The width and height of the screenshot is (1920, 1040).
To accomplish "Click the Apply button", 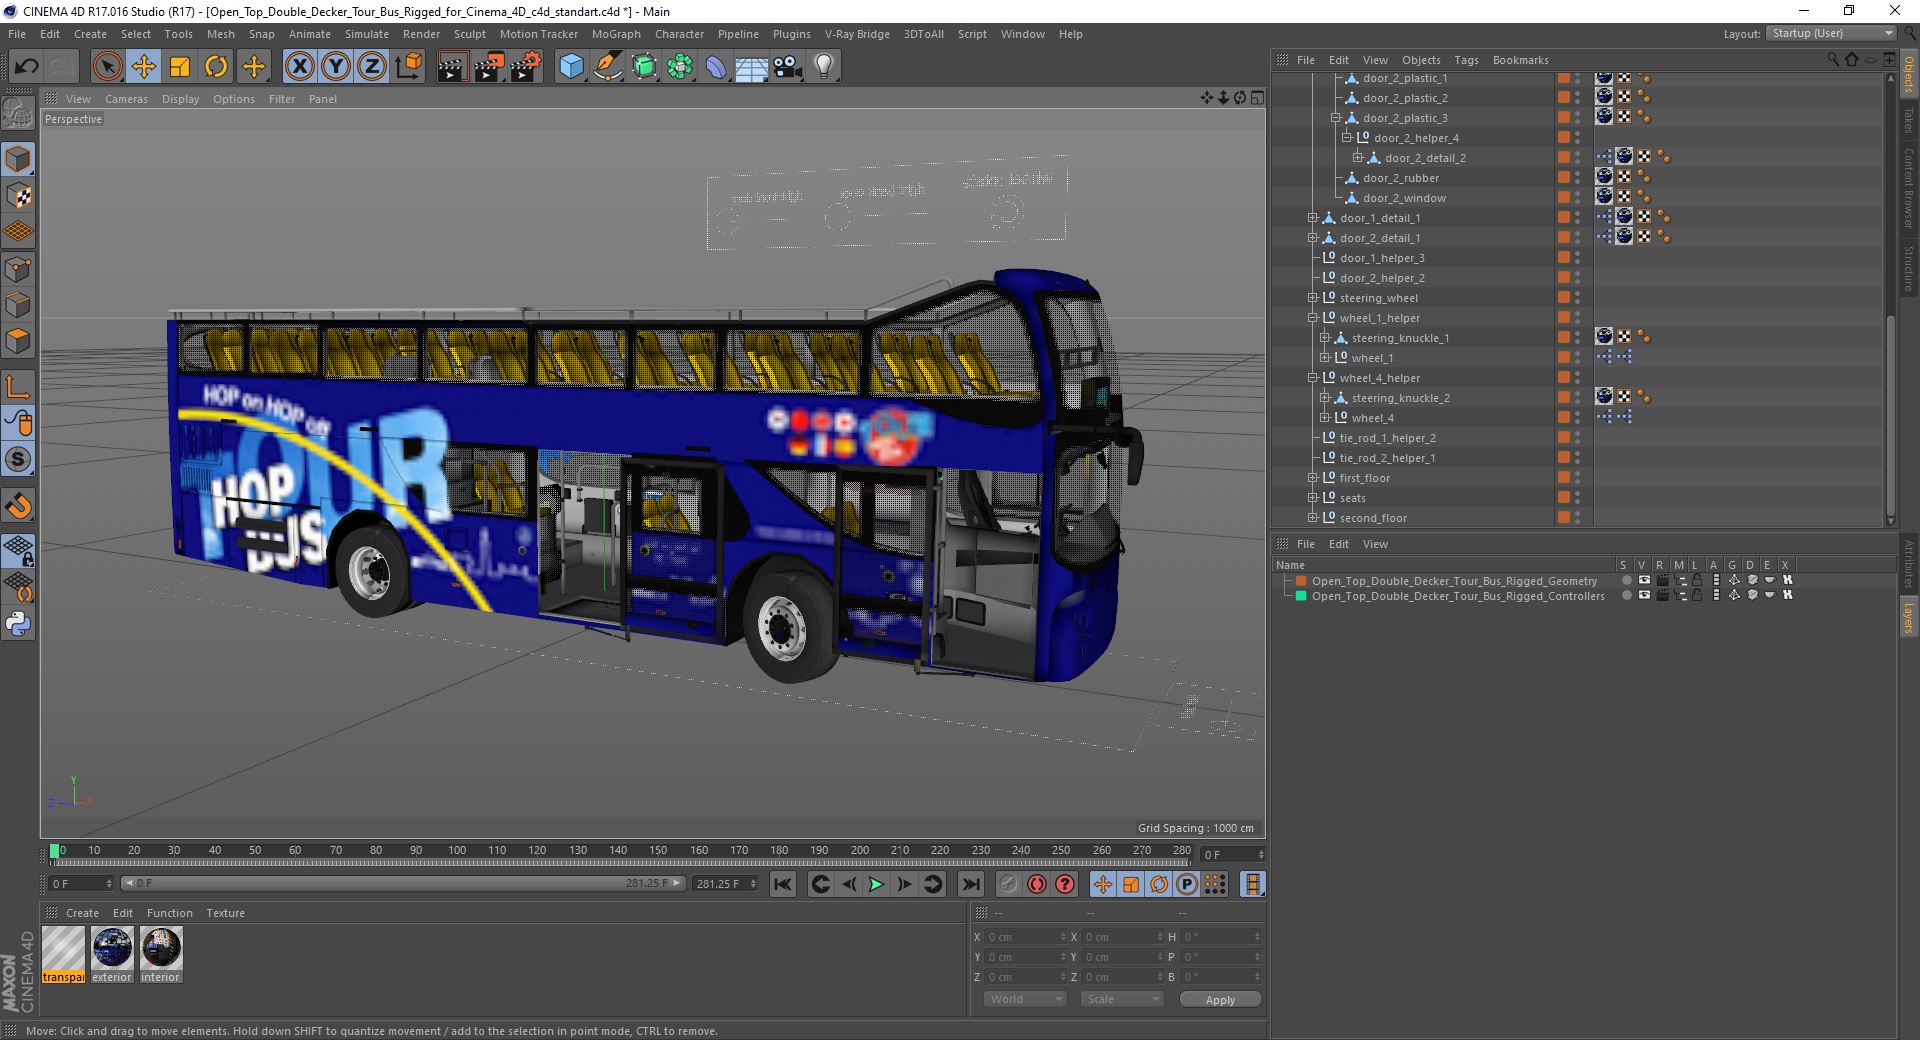I will pos(1220,1000).
